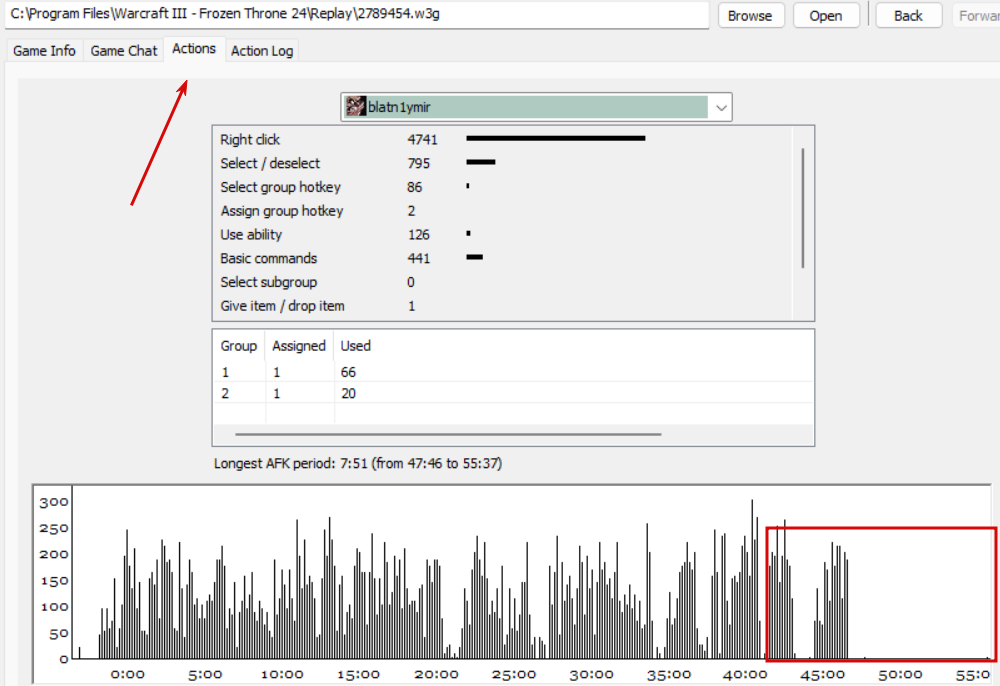Click the Longest AFK period text

(358, 463)
